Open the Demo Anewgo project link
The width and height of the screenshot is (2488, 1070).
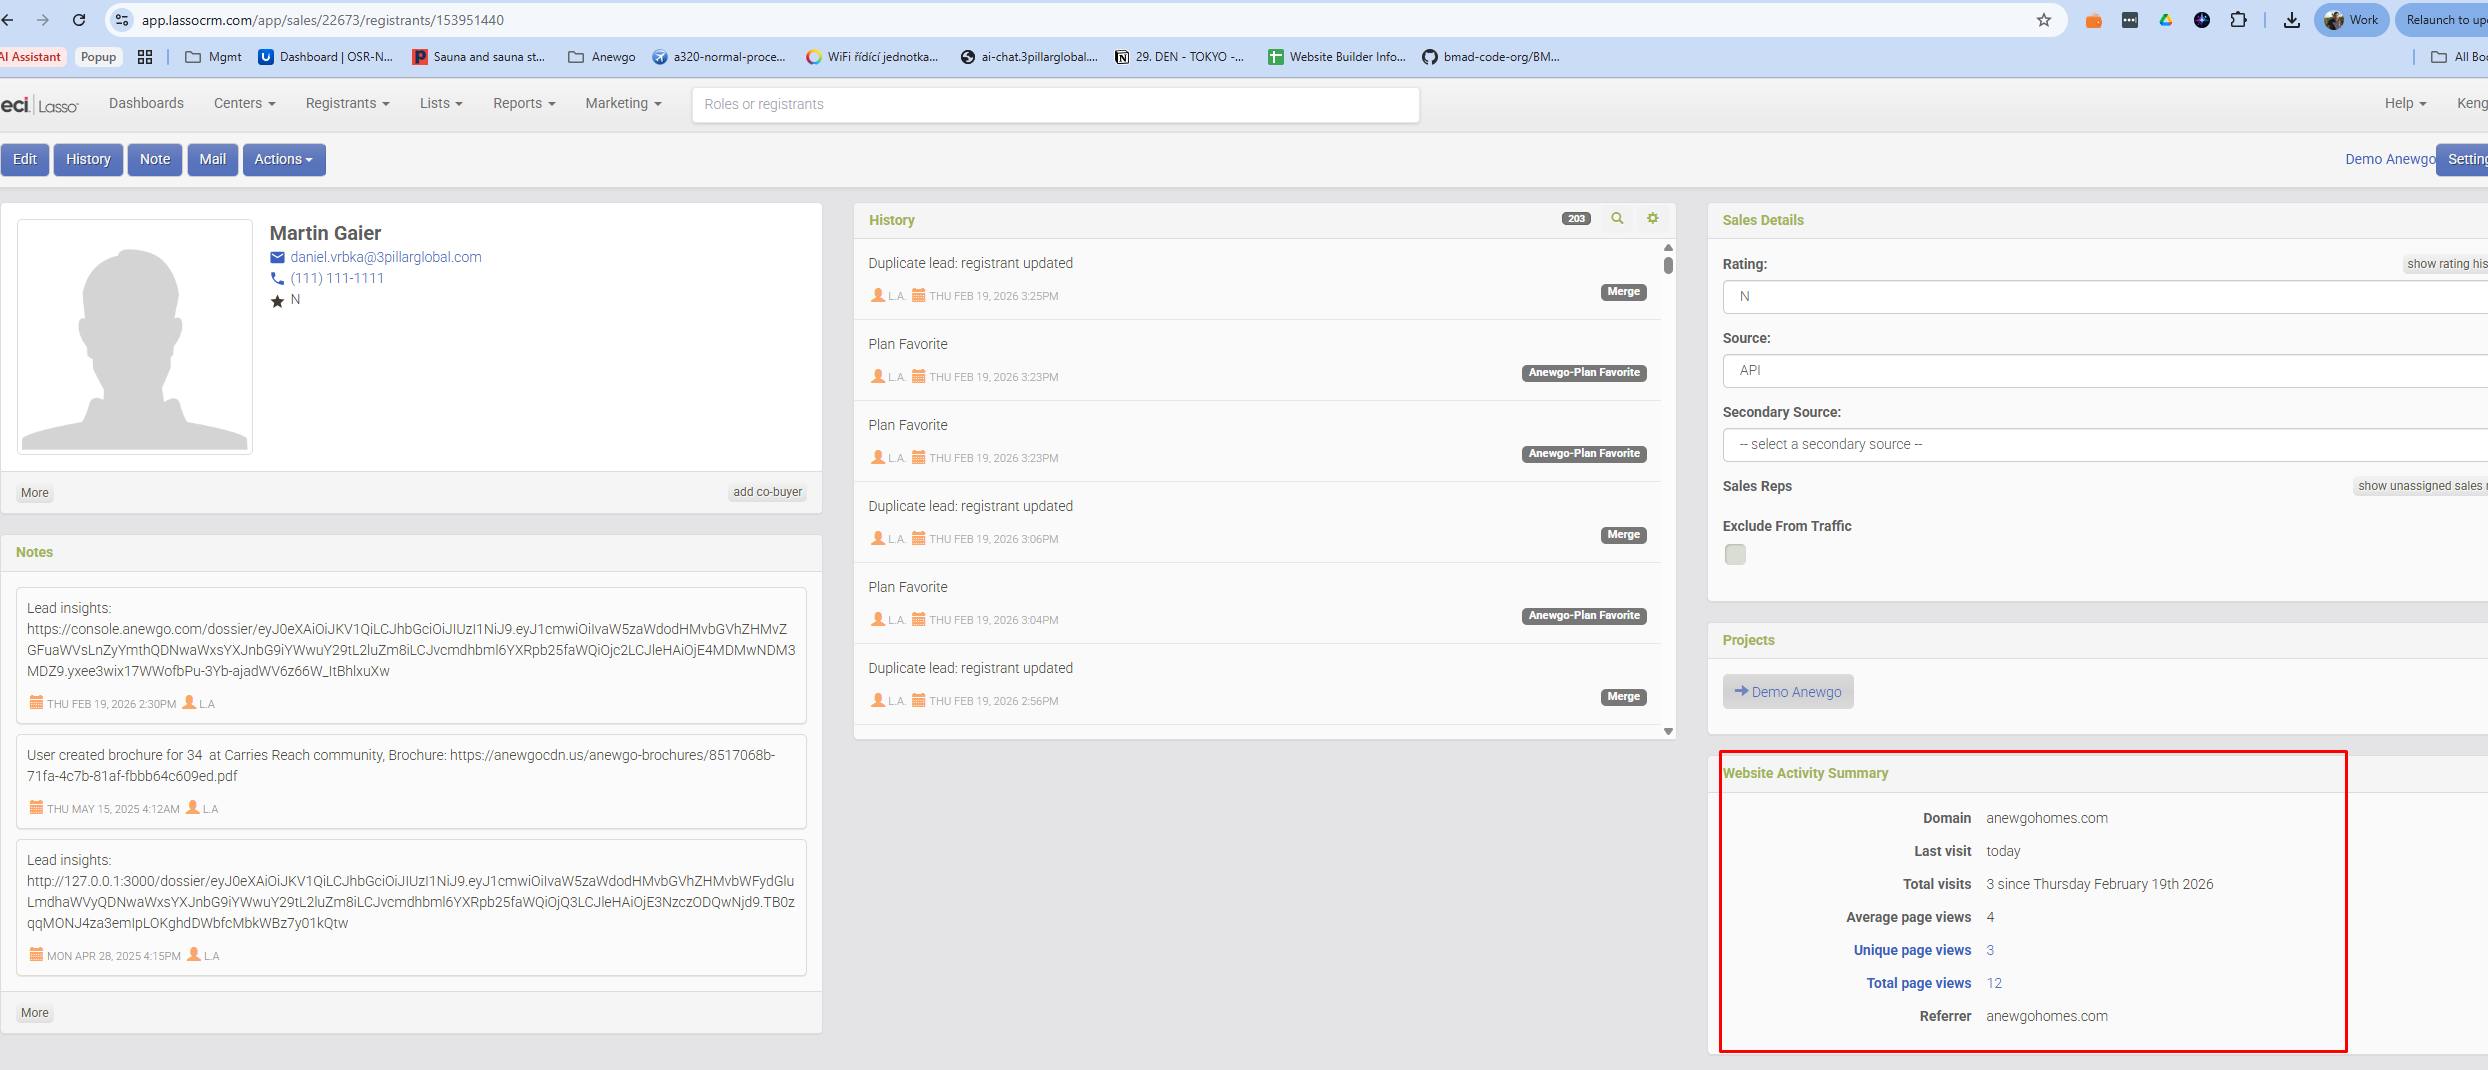[x=1788, y=692]
